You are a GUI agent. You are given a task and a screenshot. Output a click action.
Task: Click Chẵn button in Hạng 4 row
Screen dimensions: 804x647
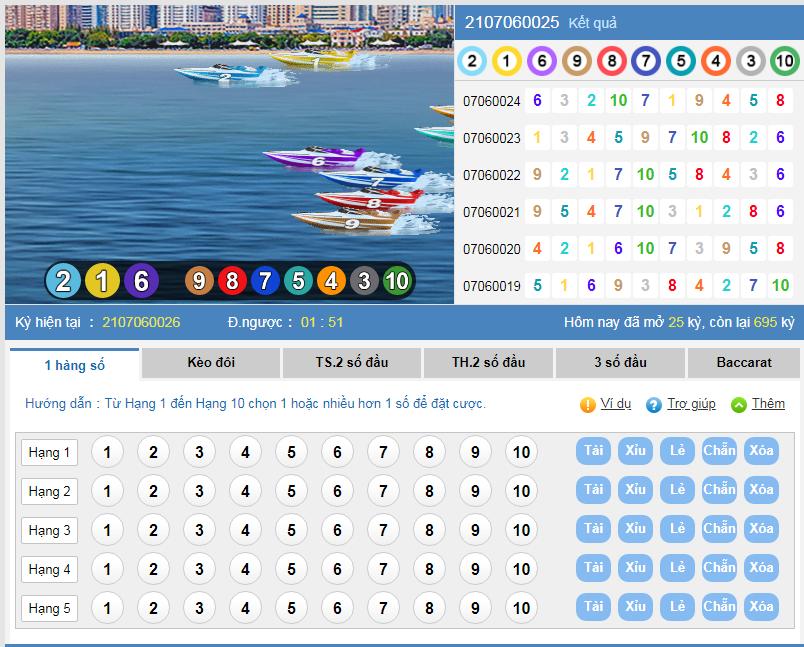tap(719, 567)
